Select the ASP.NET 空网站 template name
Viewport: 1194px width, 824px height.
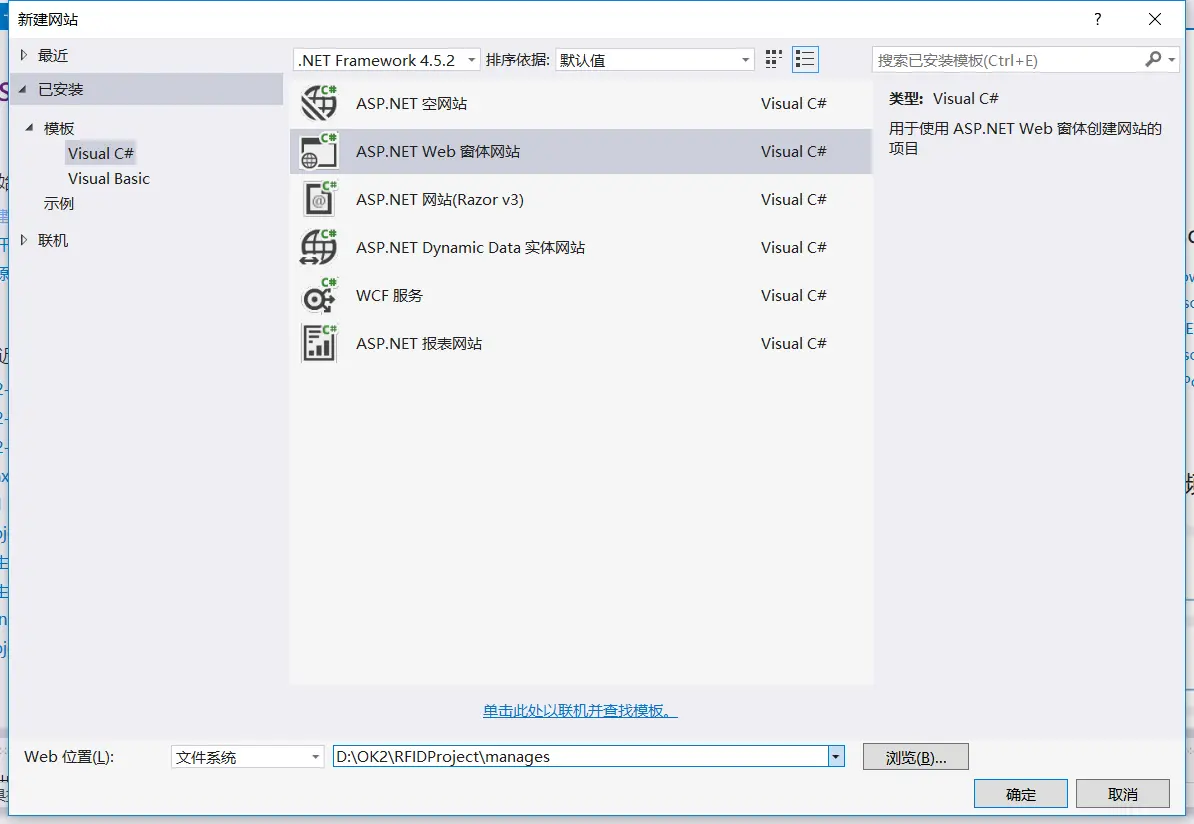411,103
